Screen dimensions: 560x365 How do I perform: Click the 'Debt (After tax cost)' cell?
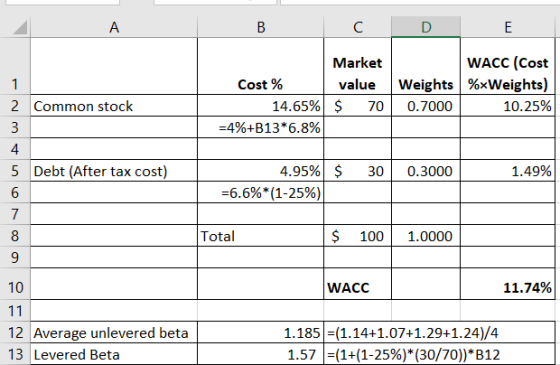(114, 171)
